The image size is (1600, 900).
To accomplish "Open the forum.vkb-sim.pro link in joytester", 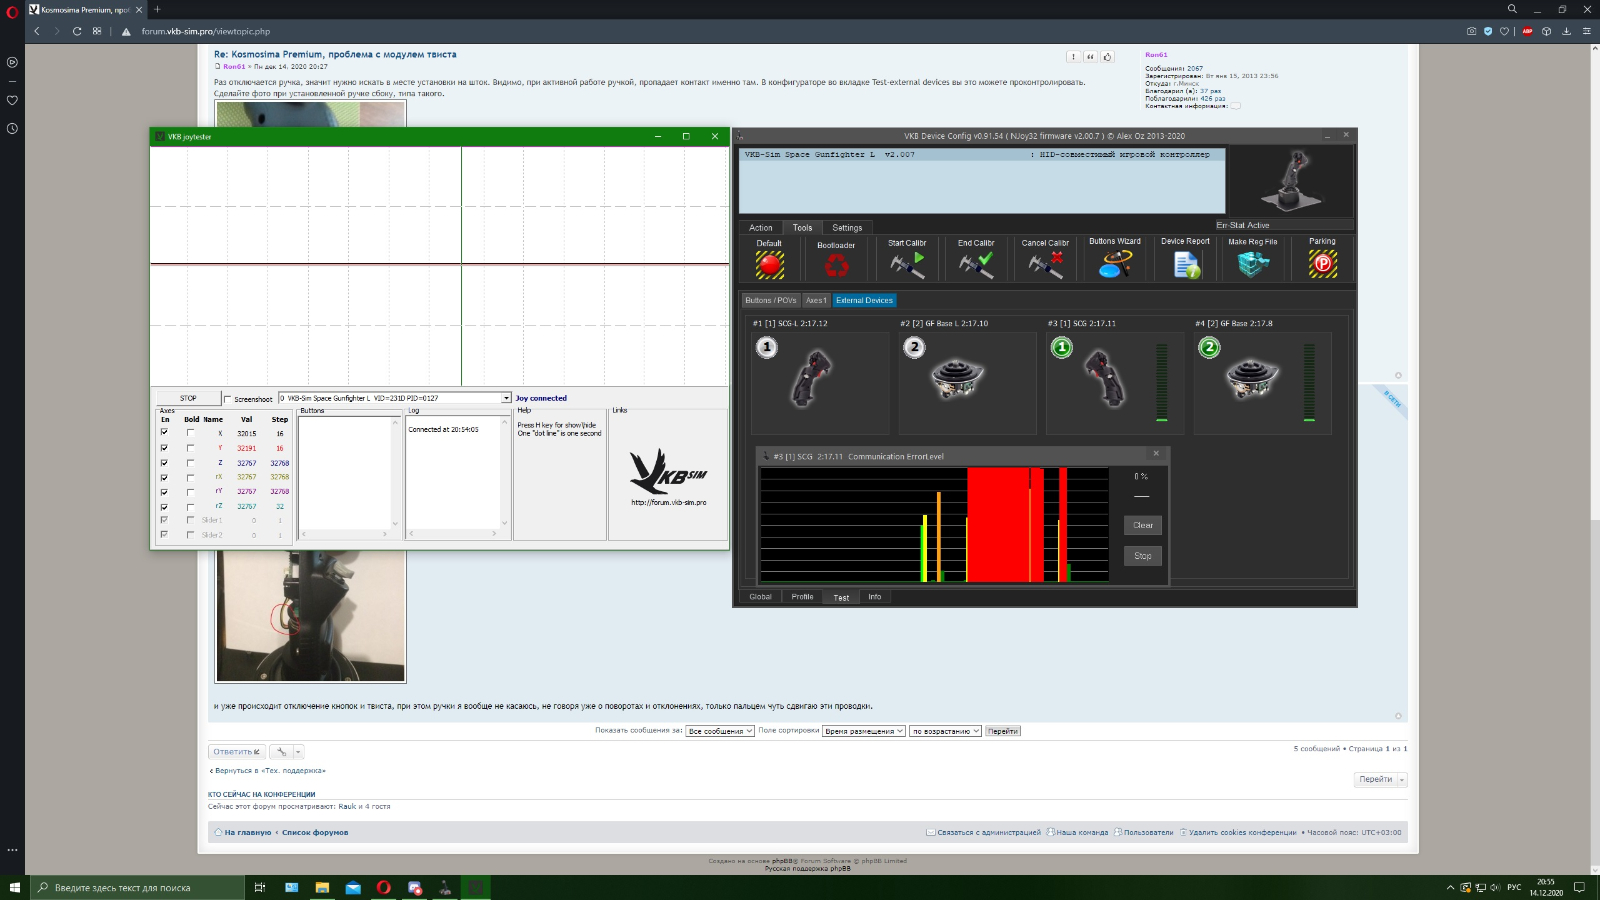I will click(669, 502).
